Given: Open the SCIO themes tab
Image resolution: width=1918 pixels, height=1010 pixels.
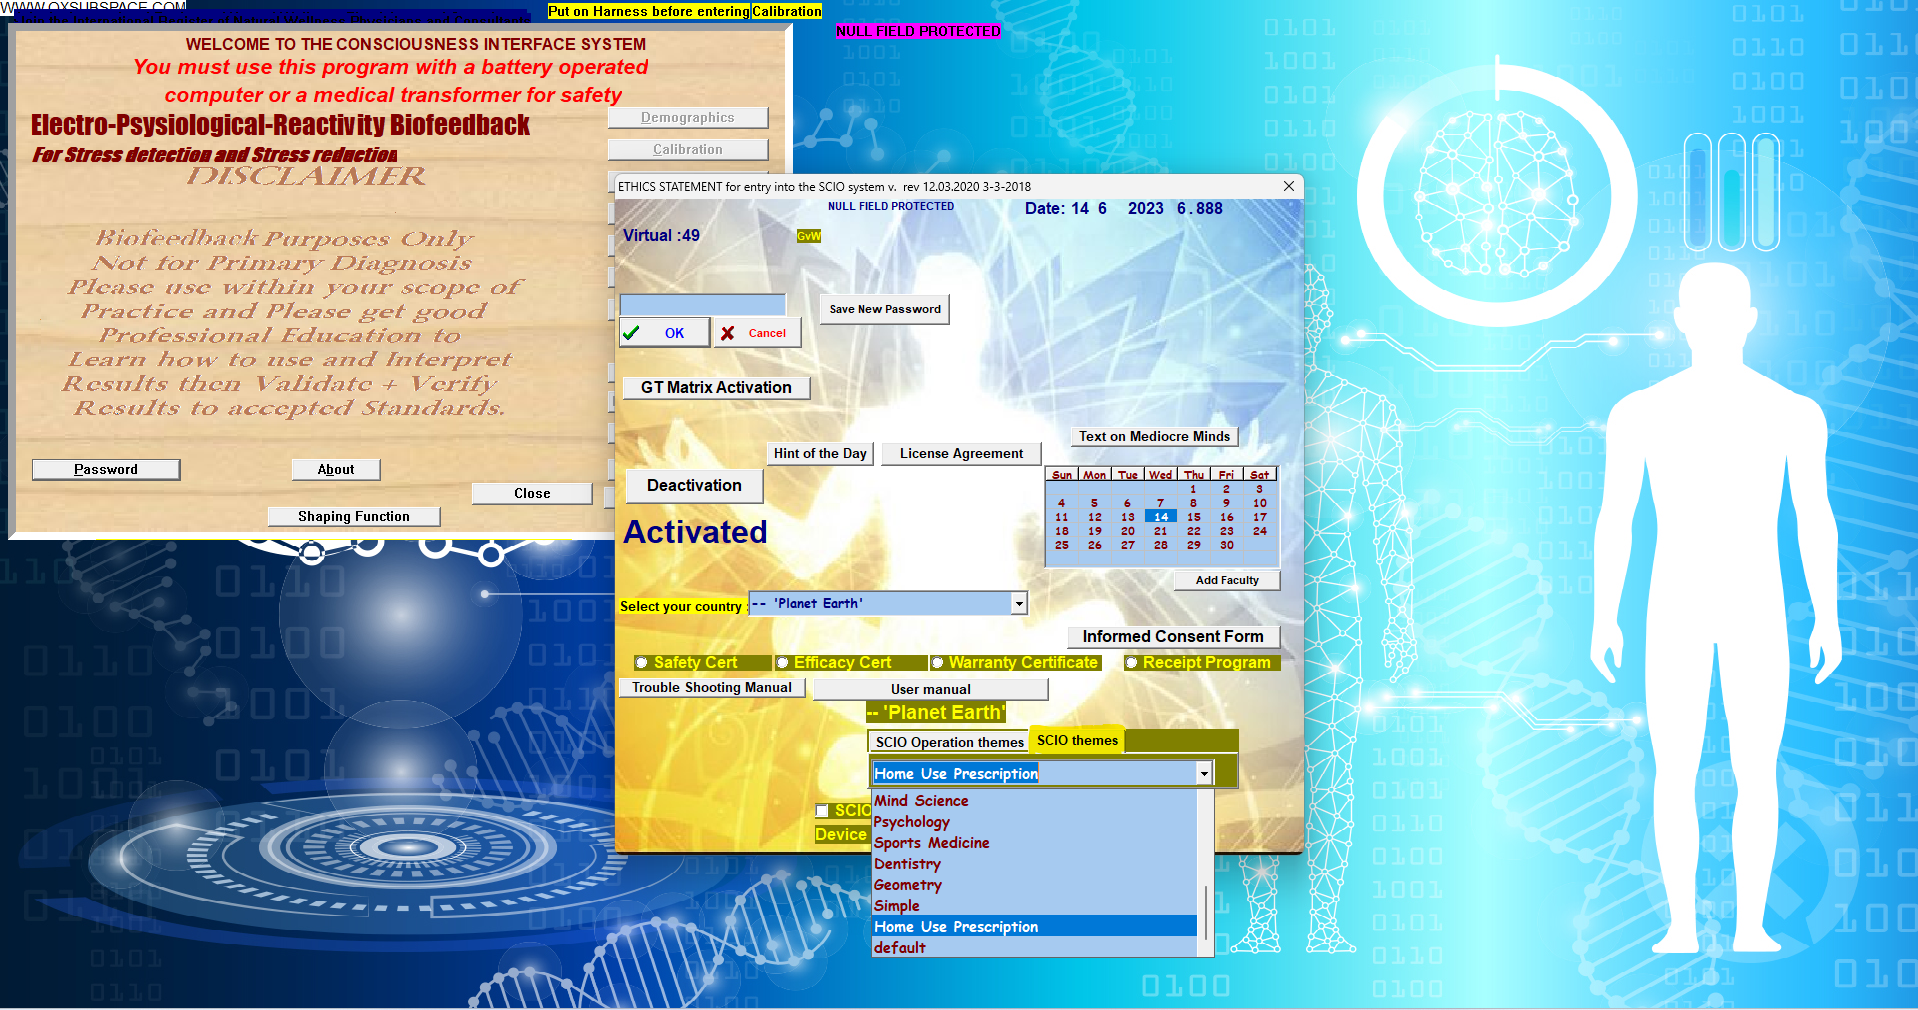Looking at the screenshot, I should [1077, 740].
